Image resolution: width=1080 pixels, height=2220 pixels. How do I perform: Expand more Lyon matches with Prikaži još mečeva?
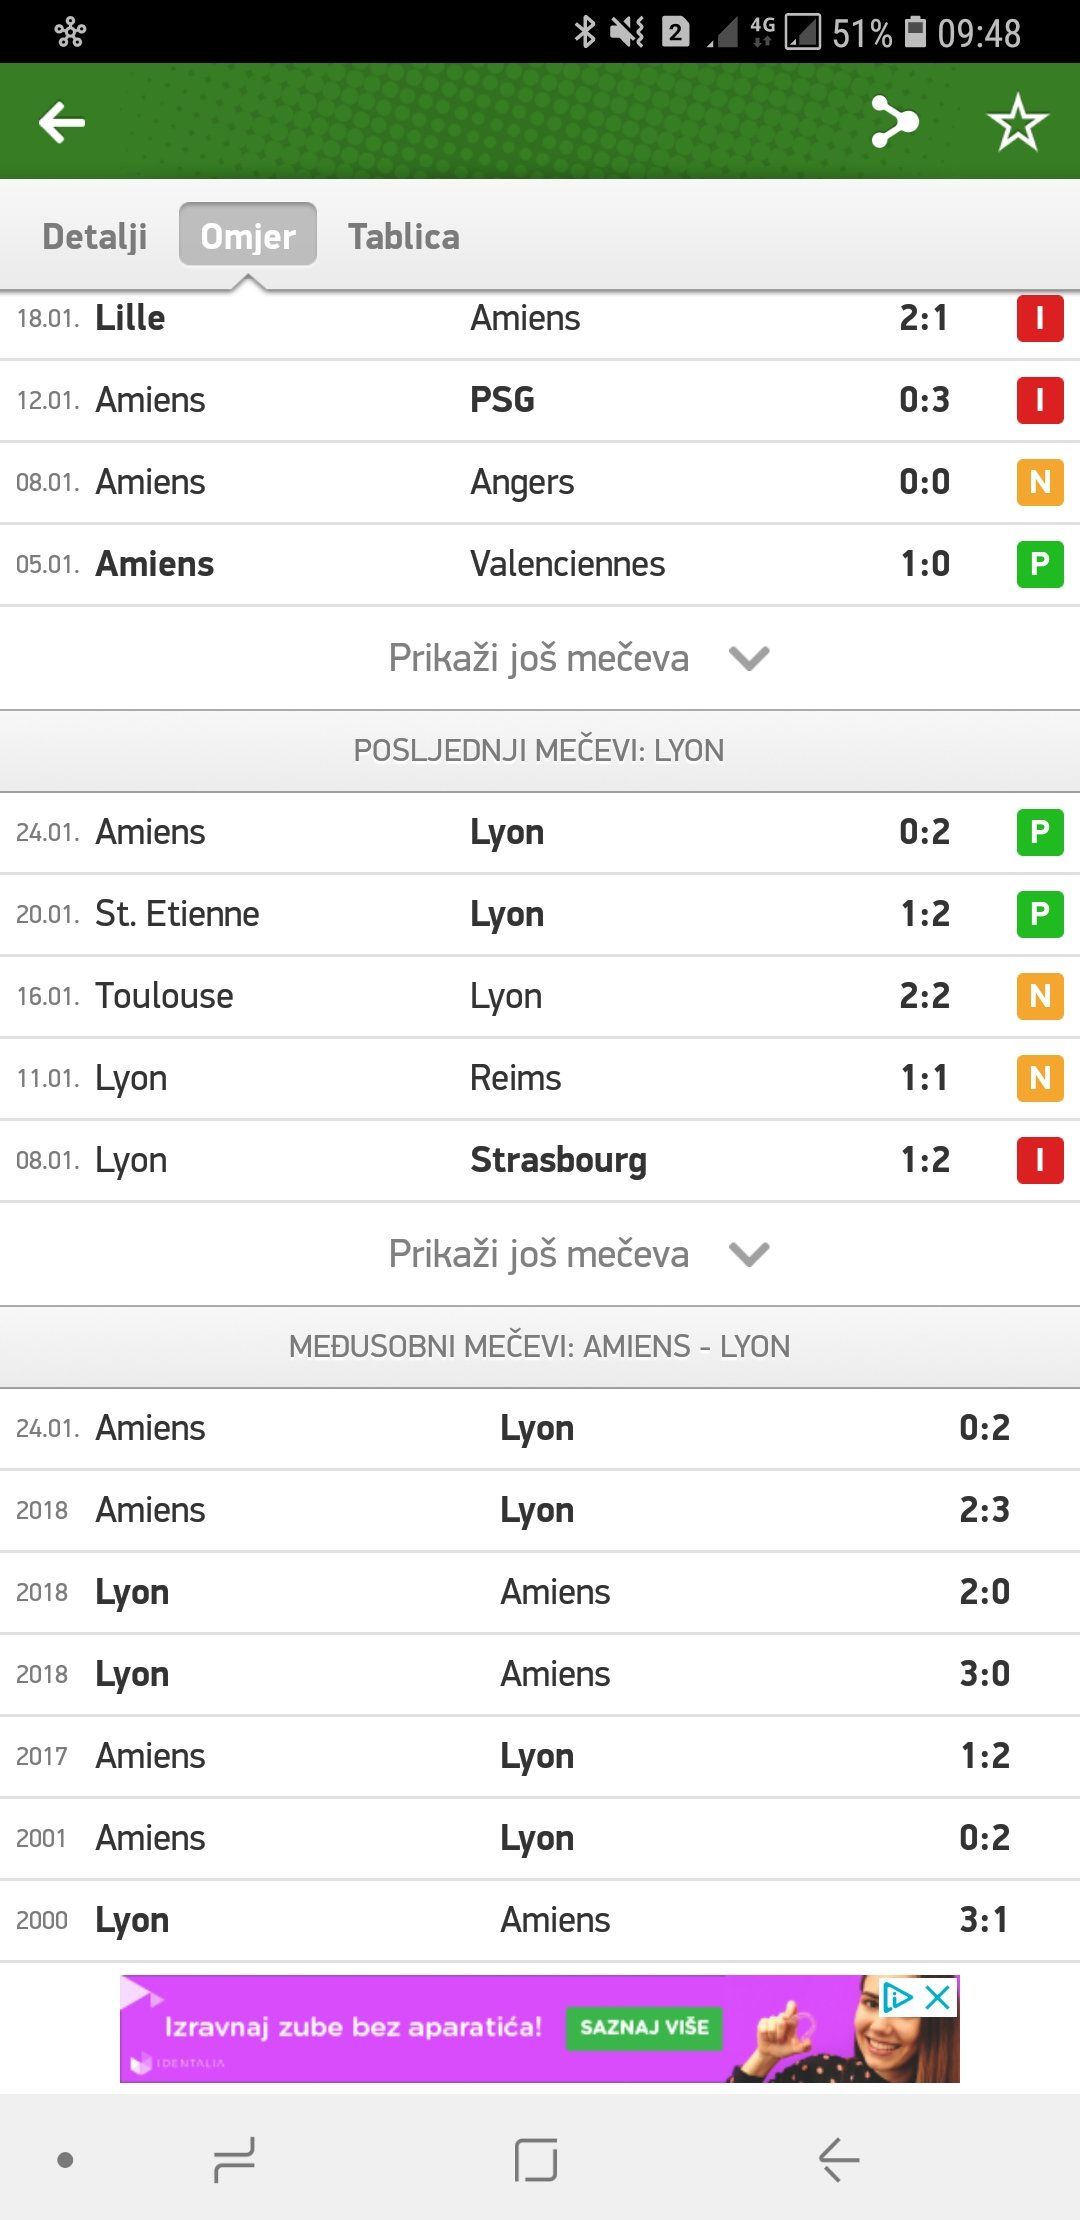[x=578, y=1254]
